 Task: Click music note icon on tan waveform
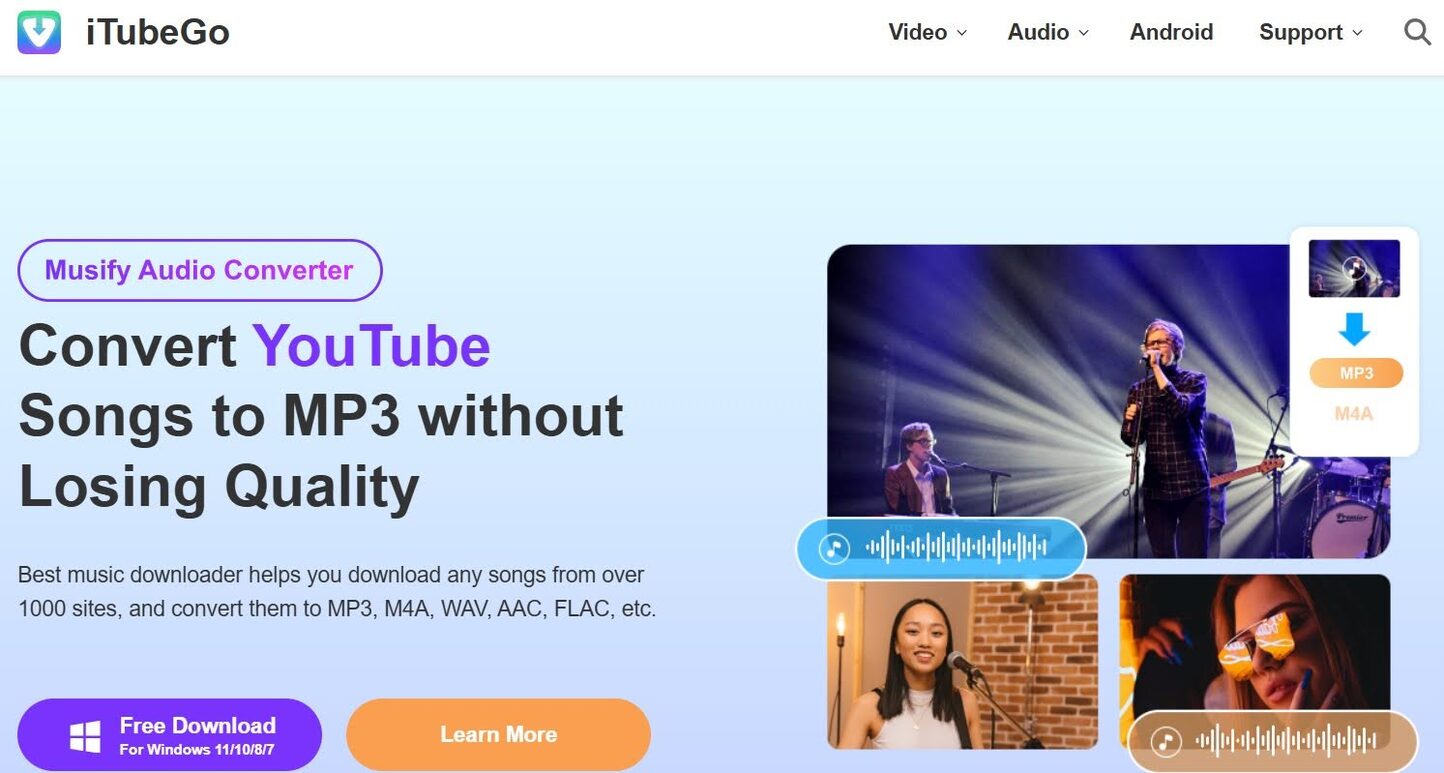tap(1165, 742)
